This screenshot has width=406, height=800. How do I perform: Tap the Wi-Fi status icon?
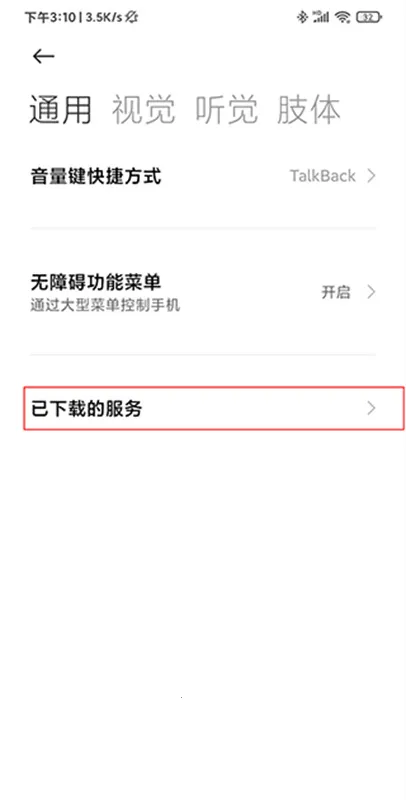point(342,17)
